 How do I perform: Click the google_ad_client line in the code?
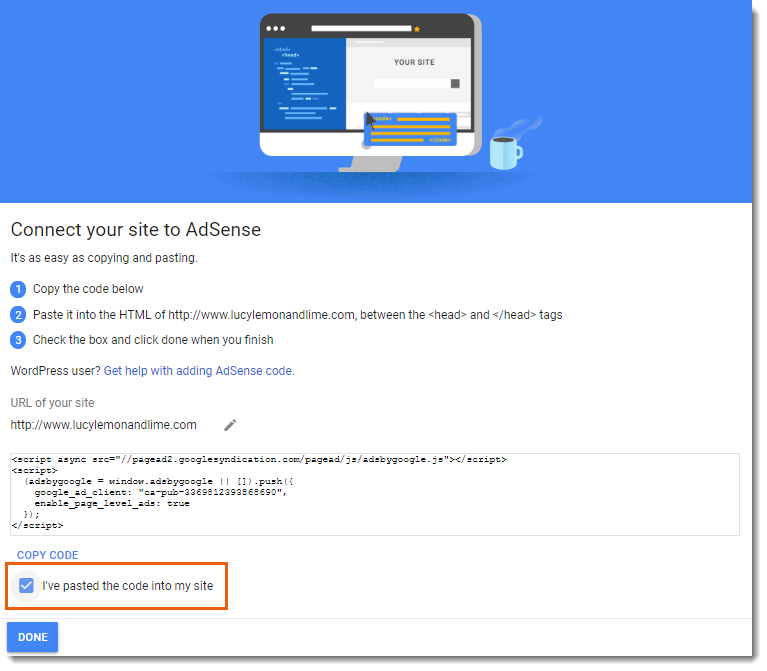pos(160,492)
